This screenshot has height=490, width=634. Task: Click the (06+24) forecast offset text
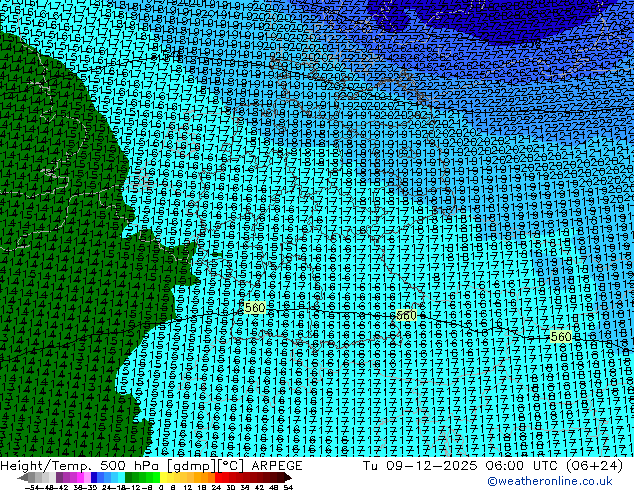pos(594,466)
